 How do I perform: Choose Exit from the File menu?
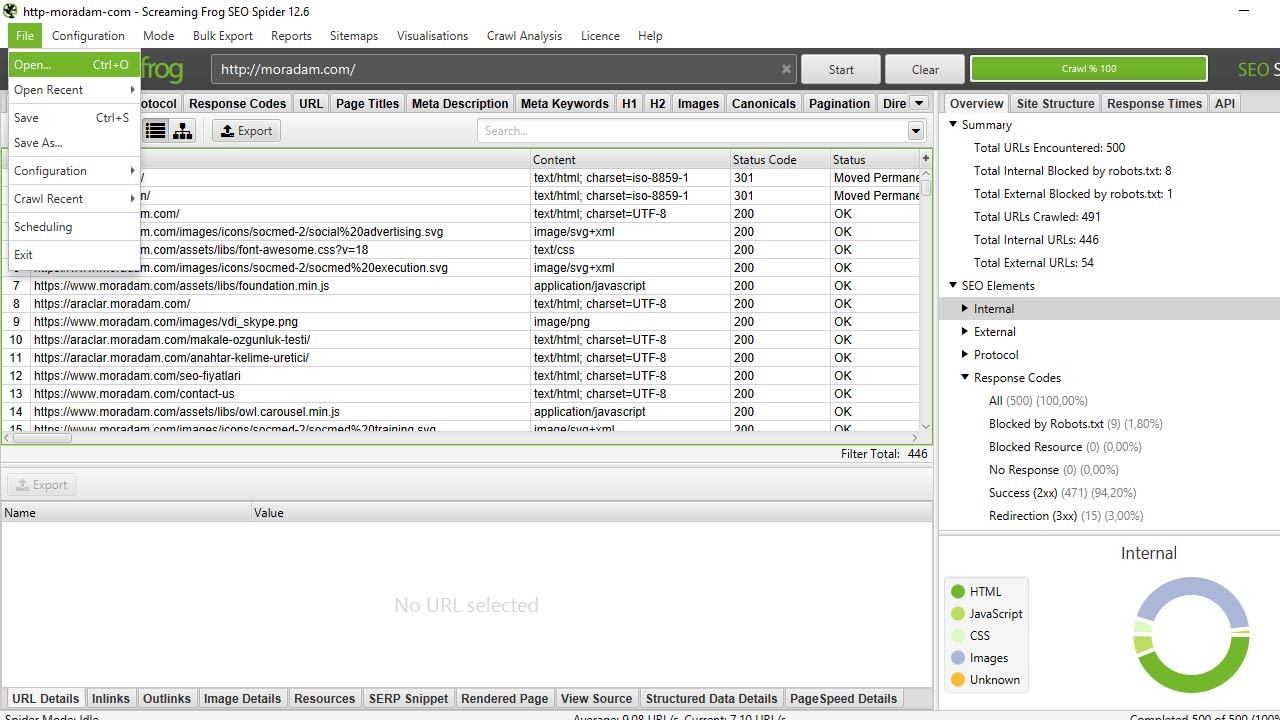pyautogui.click(x=74, y=255)
